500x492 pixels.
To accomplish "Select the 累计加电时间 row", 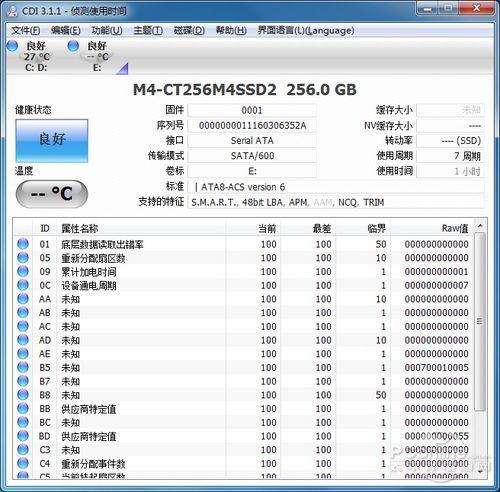I will [x=244, y=271].
